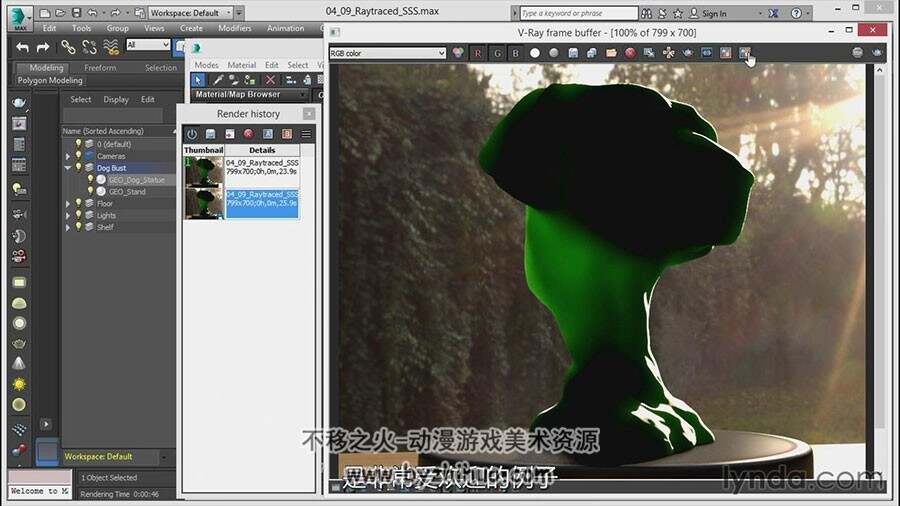900x506 pixels.
Task: Select first render thumbnail in Render history
Action: (204, 172)
